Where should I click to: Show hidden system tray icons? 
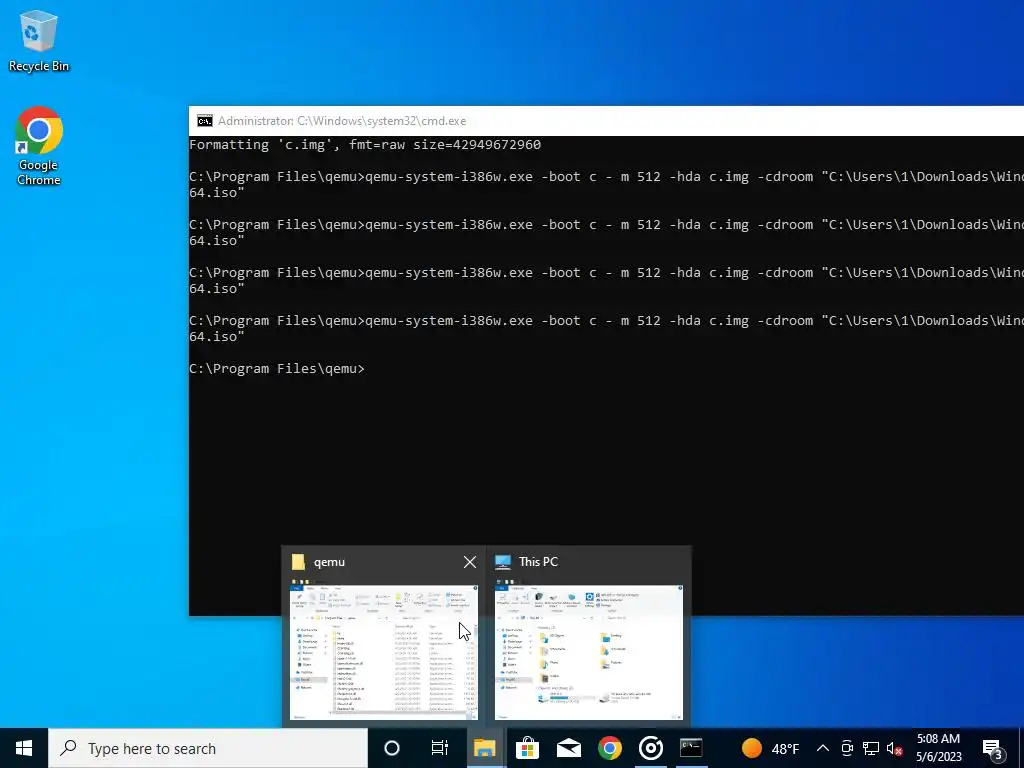pos(823,748)
